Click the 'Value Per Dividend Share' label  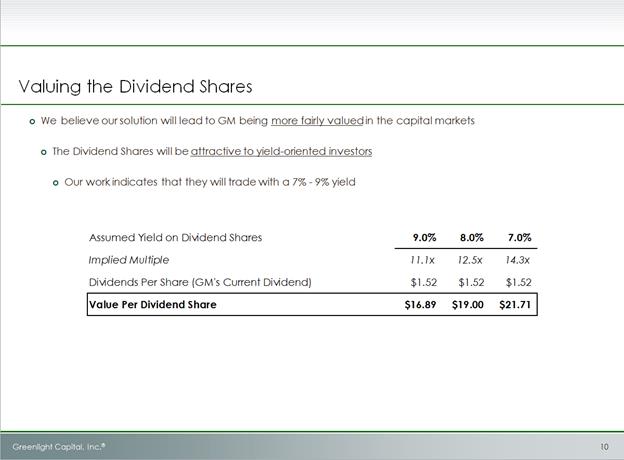tap(153, 305)
